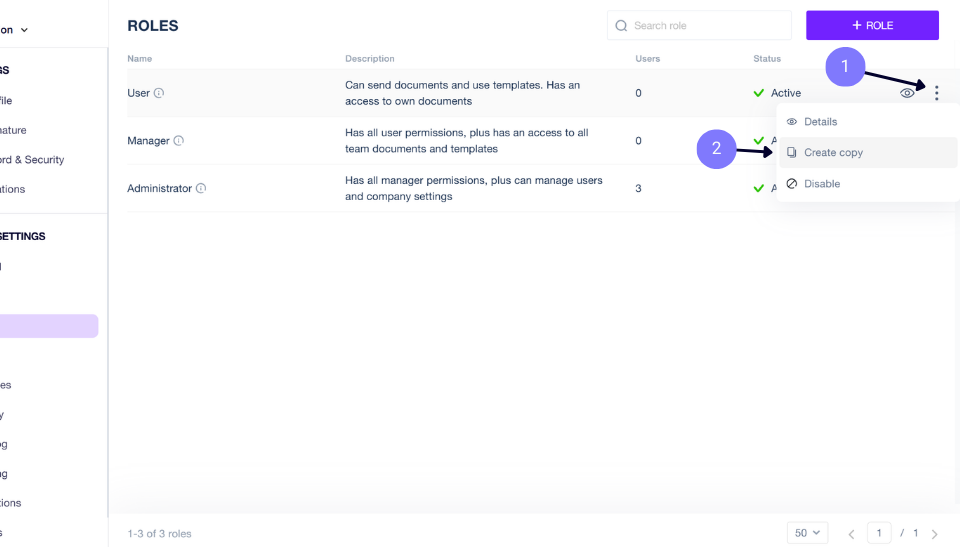The height and width of the screenshot is (547, 960).
Task: Click info icon next to Manager role
Action: point(178,140)
